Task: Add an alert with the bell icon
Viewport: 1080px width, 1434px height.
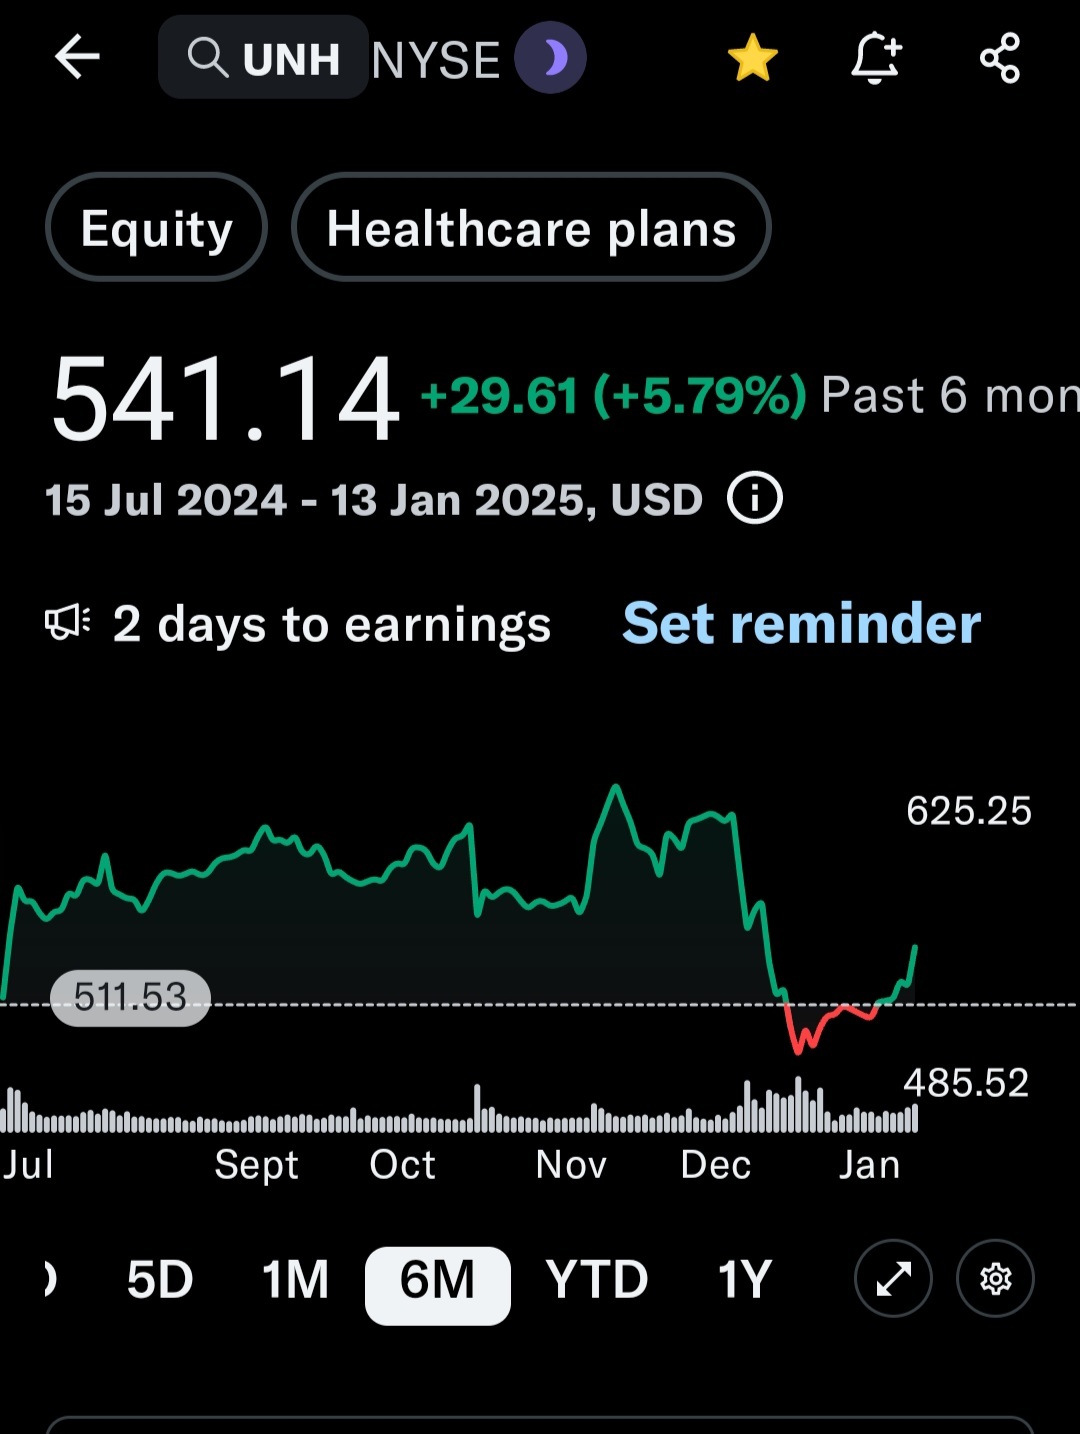Action: (x=876, y=57)
